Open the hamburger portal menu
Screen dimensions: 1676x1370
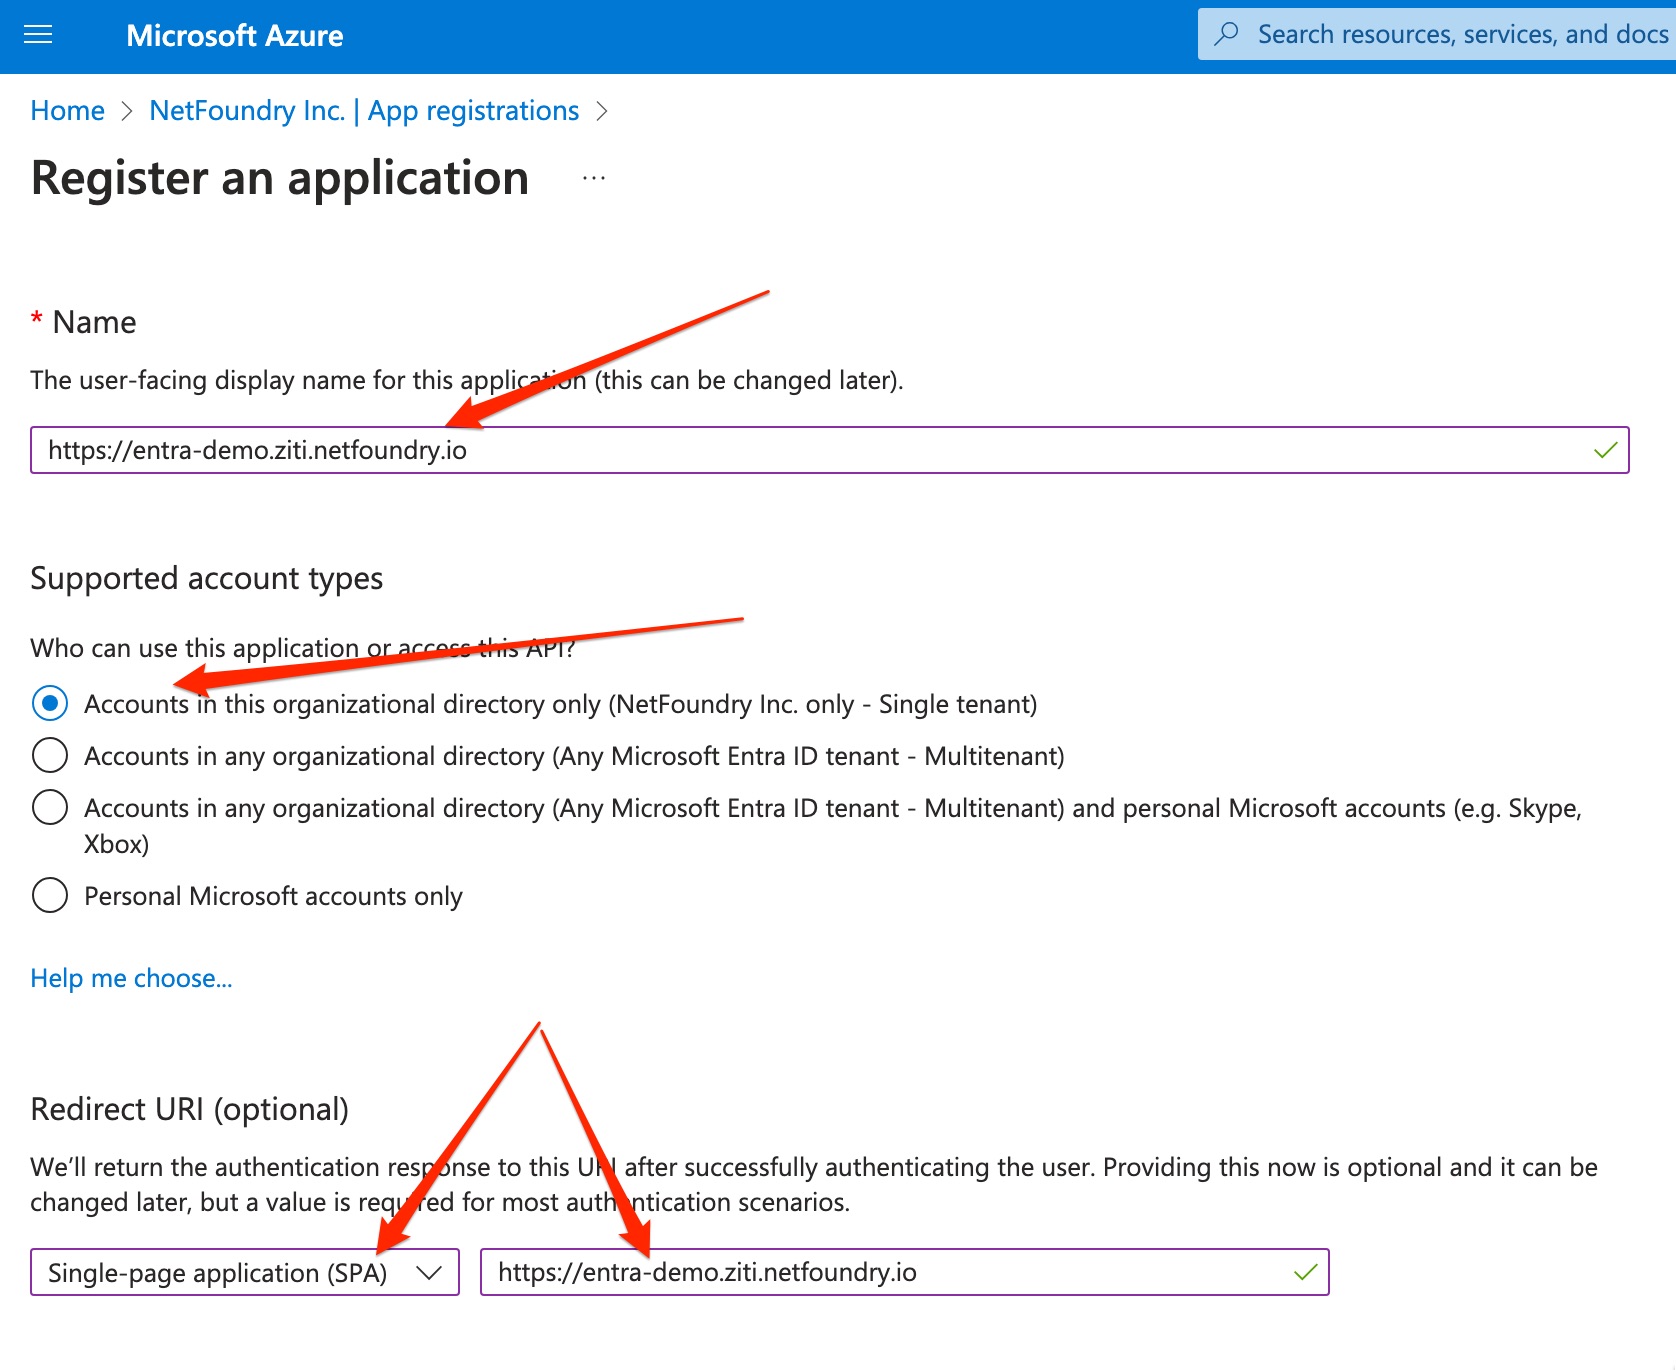point(38,36)
